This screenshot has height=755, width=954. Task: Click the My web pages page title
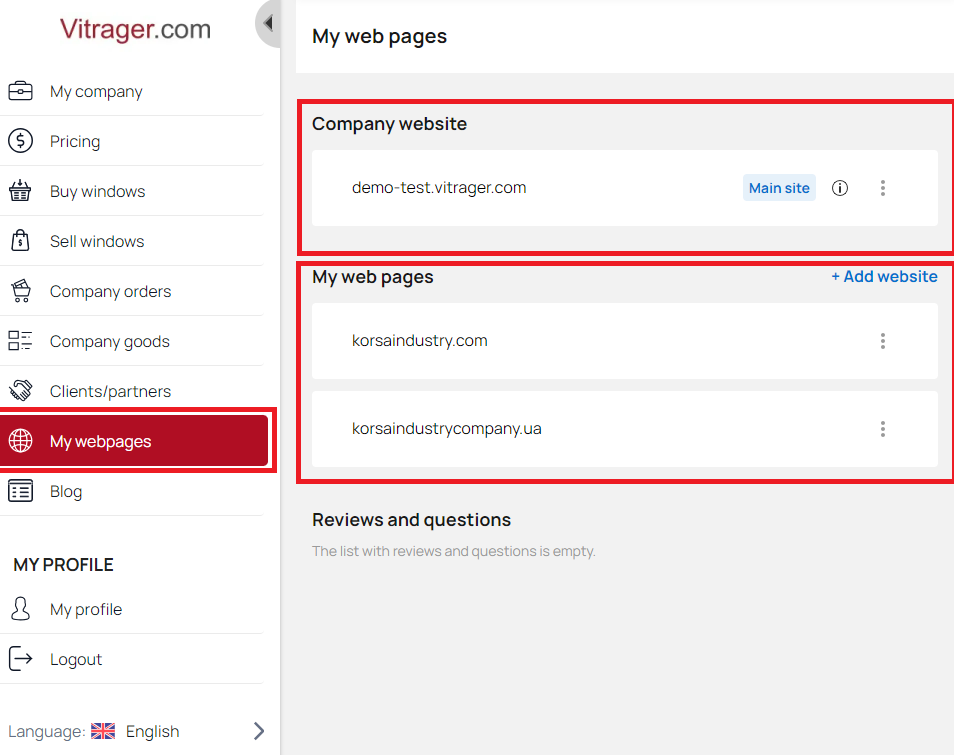(x=379, y=36)
